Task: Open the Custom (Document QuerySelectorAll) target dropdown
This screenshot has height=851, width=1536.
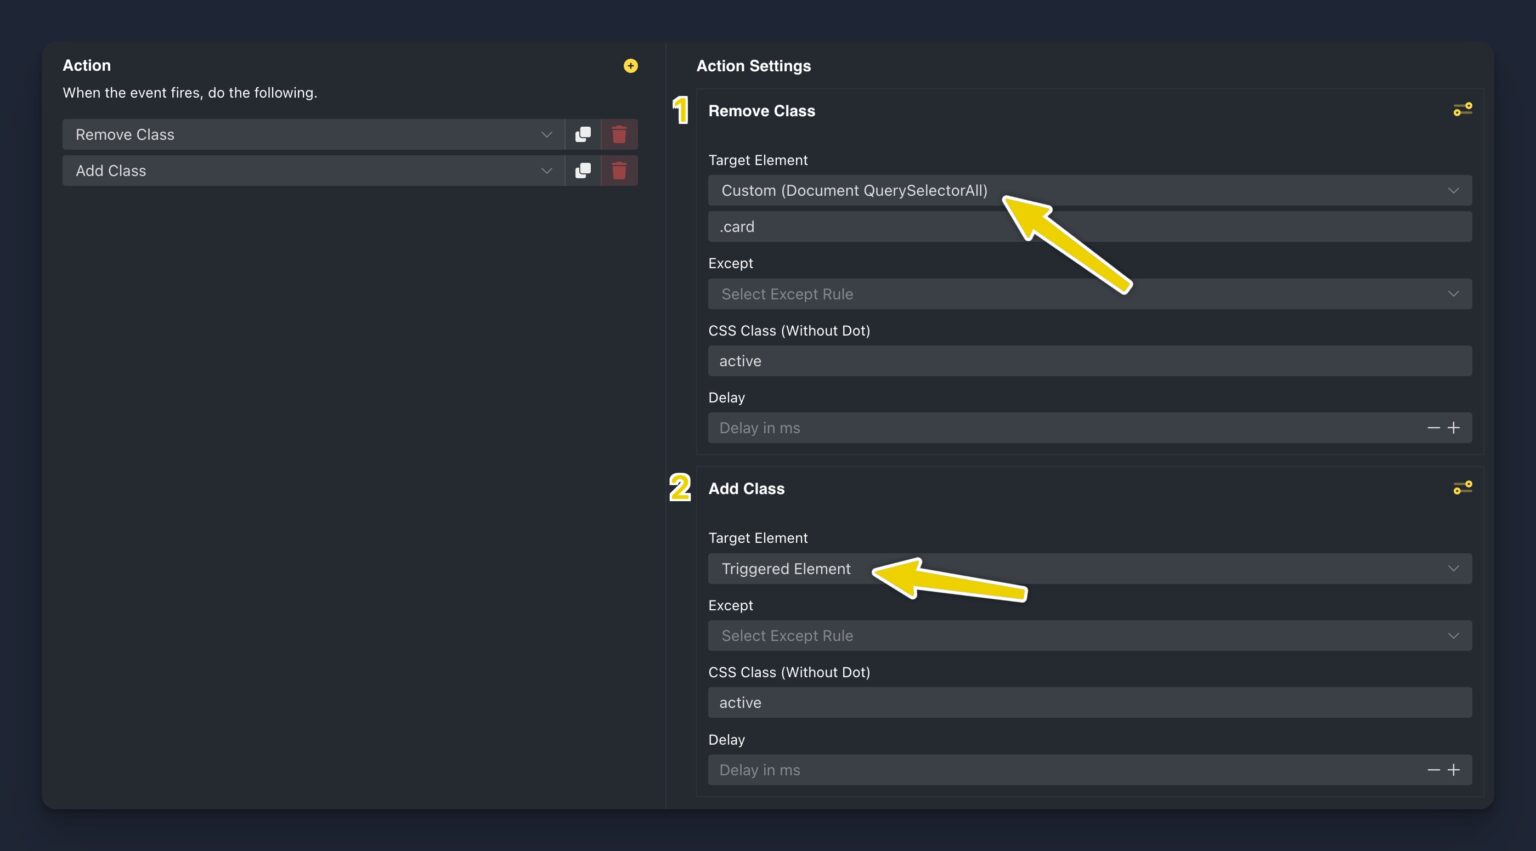Action: 1090,190
